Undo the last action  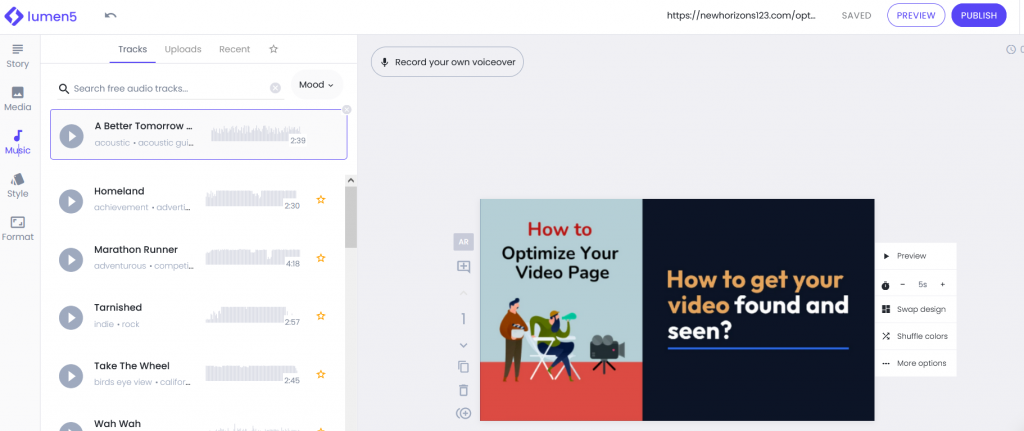(x=110, y=16)
